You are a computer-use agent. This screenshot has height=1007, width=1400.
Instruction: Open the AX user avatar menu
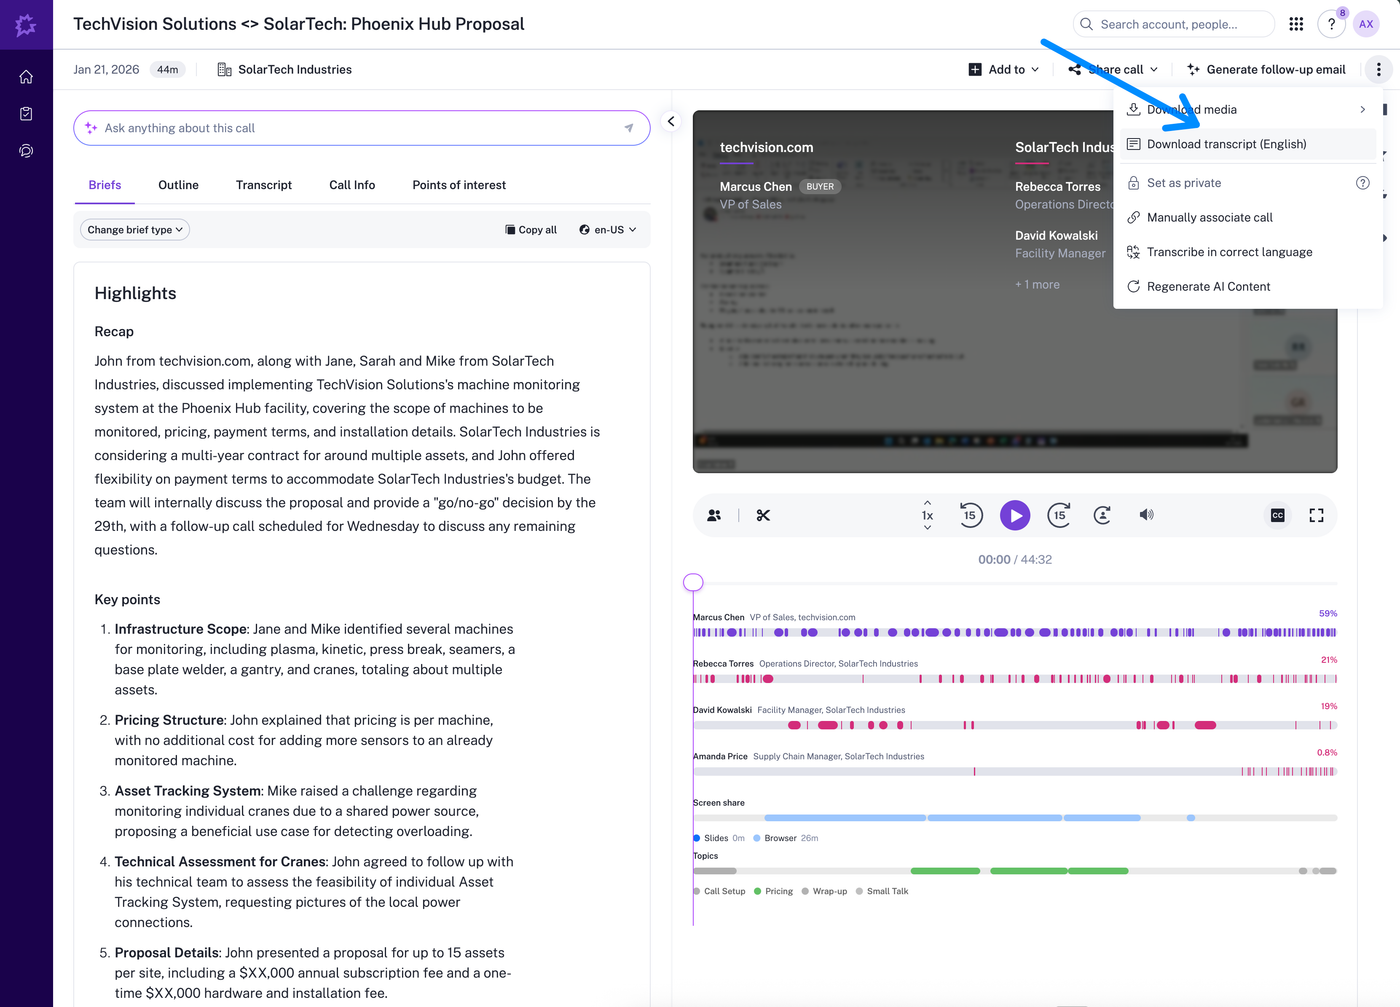(x=1366, y=24)
